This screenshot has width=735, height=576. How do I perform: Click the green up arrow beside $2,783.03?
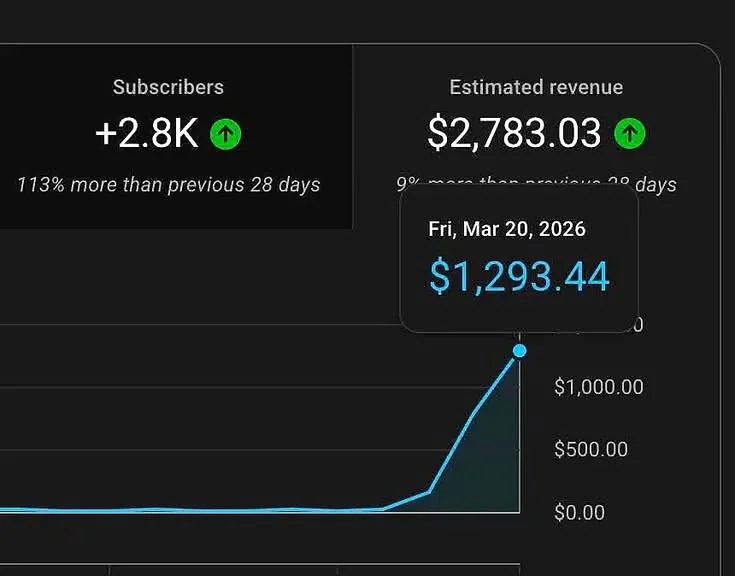630,134
